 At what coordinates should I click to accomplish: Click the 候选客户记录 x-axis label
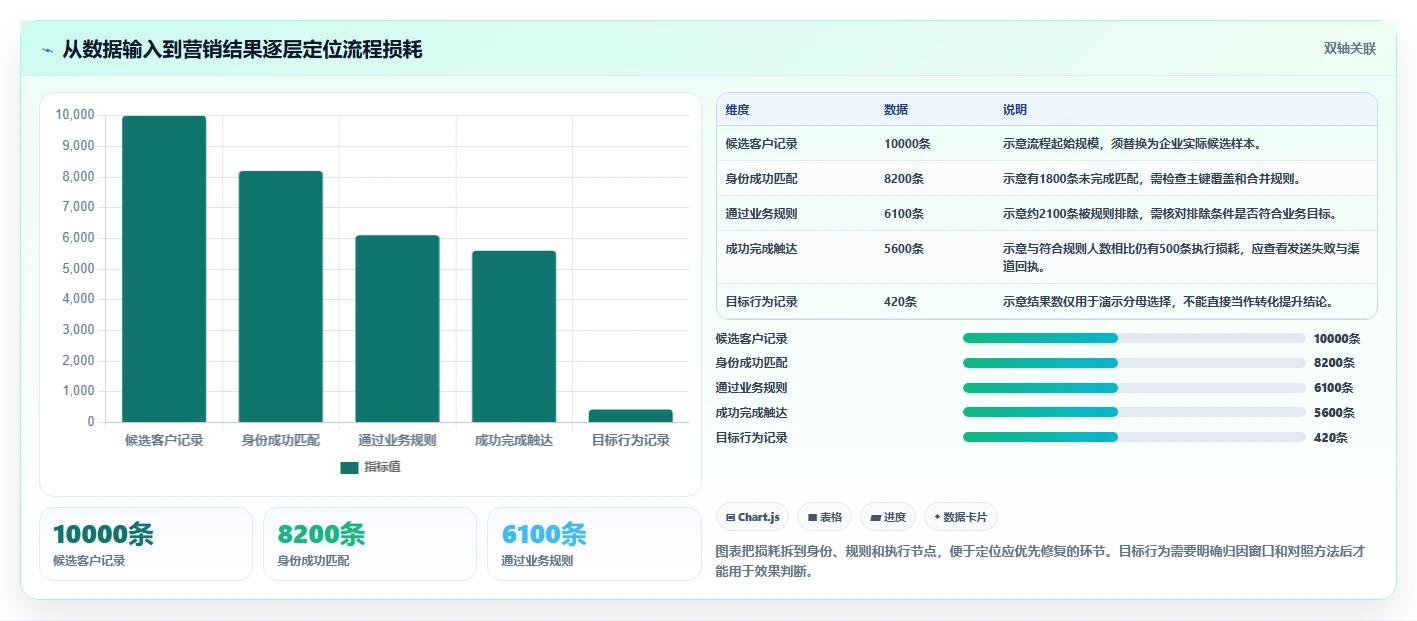tap(164, 440)
